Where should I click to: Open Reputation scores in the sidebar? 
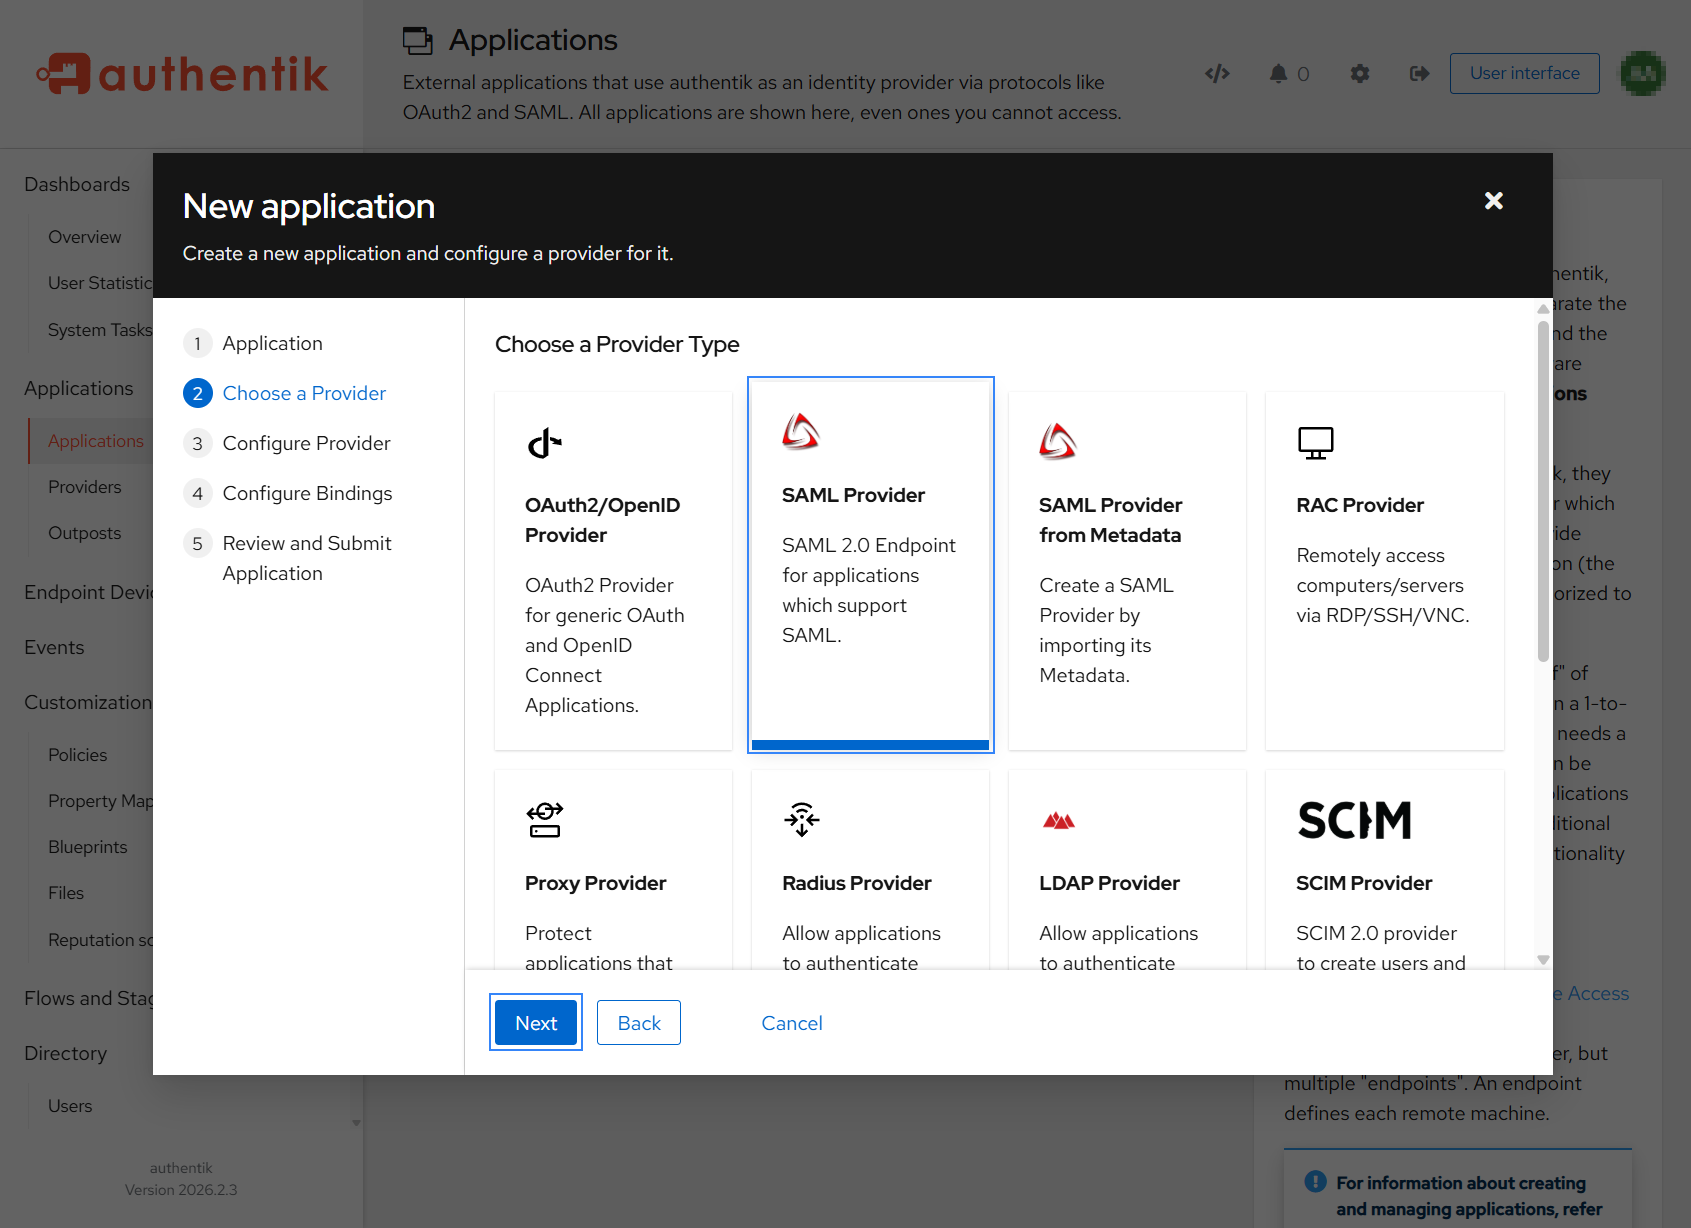tap(100, 940)
